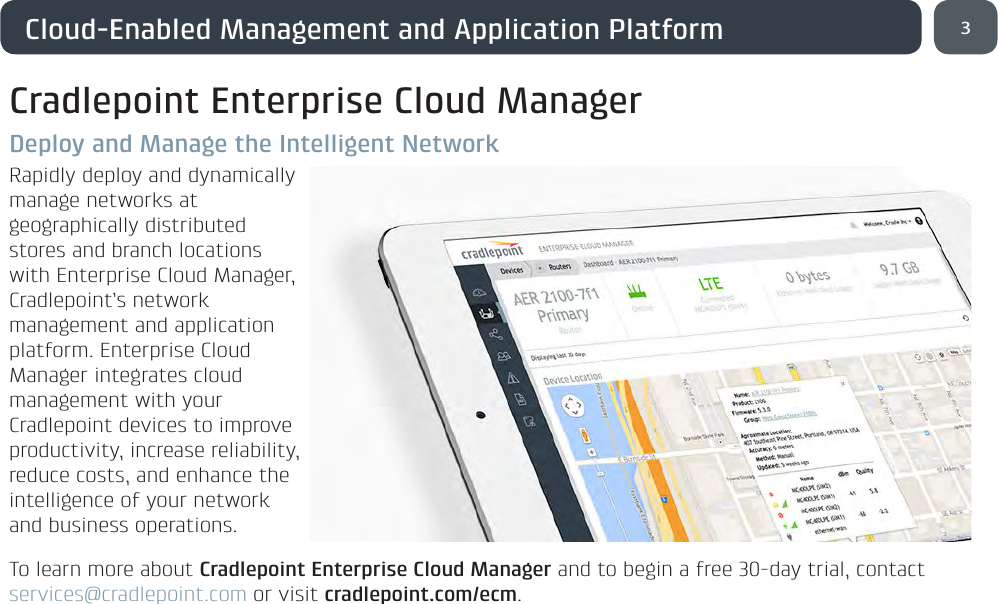Open the share/groups network sidebar icon
This screenshot has width=998, height=604.
click(x=495, y=334)
